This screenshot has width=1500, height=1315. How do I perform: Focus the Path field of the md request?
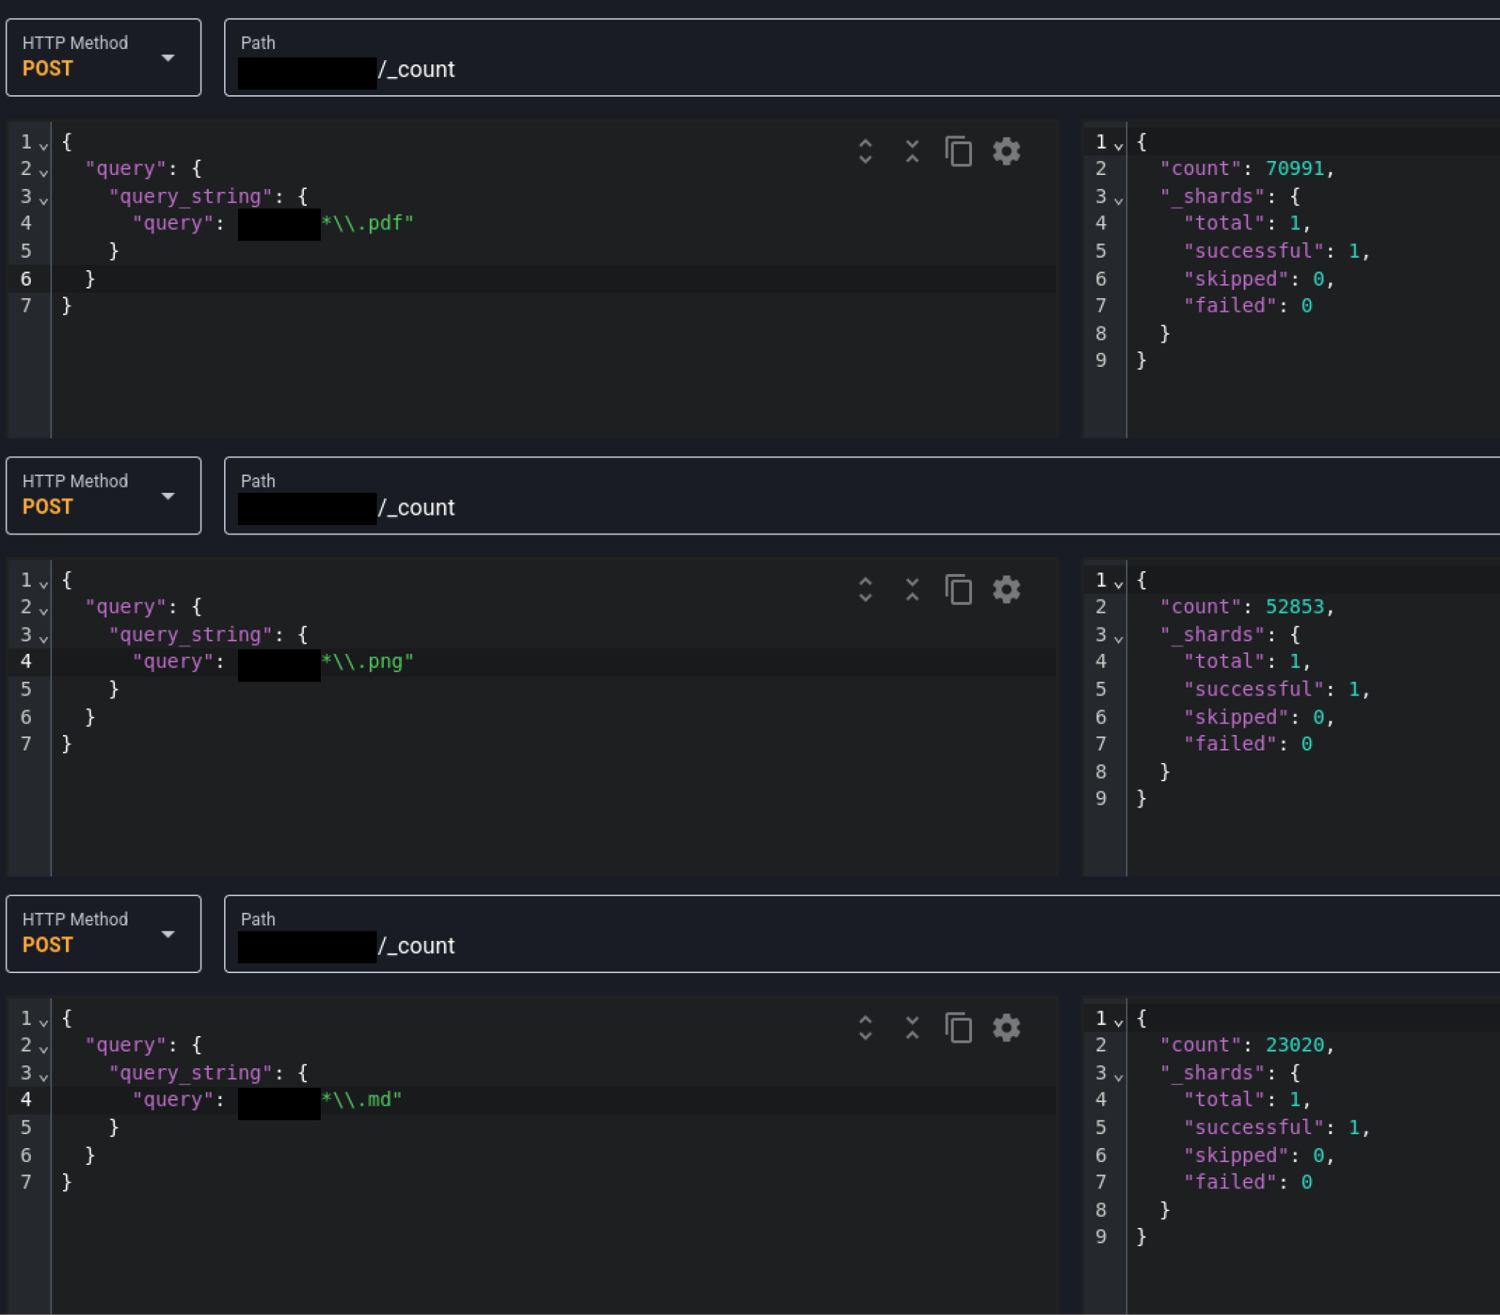tap(862, 934)
